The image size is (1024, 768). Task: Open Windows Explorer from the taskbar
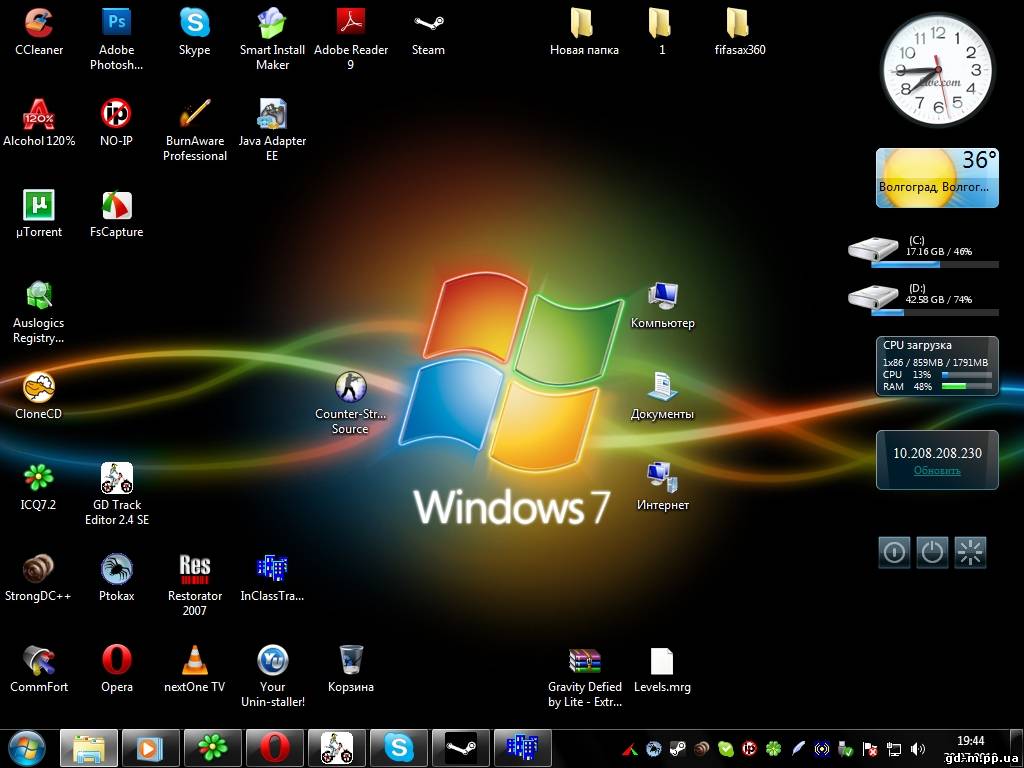tap(89, 748)
